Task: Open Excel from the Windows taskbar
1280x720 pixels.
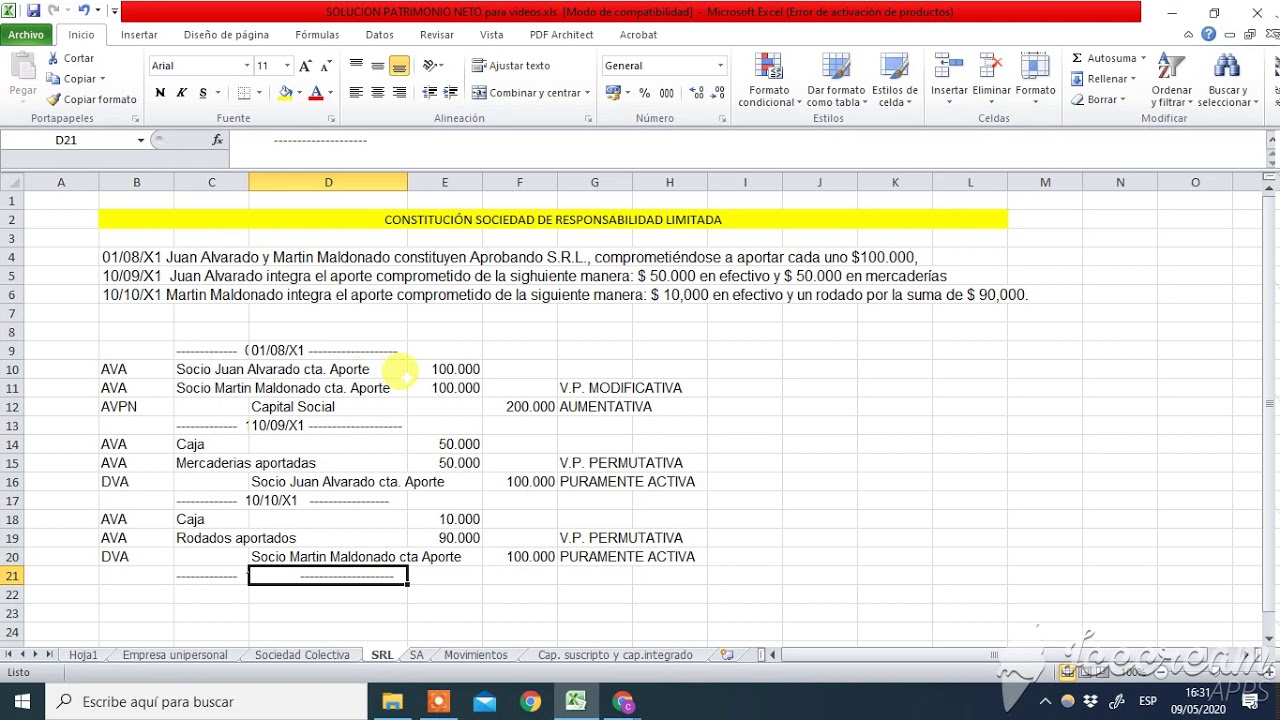Action: point(576,701)
